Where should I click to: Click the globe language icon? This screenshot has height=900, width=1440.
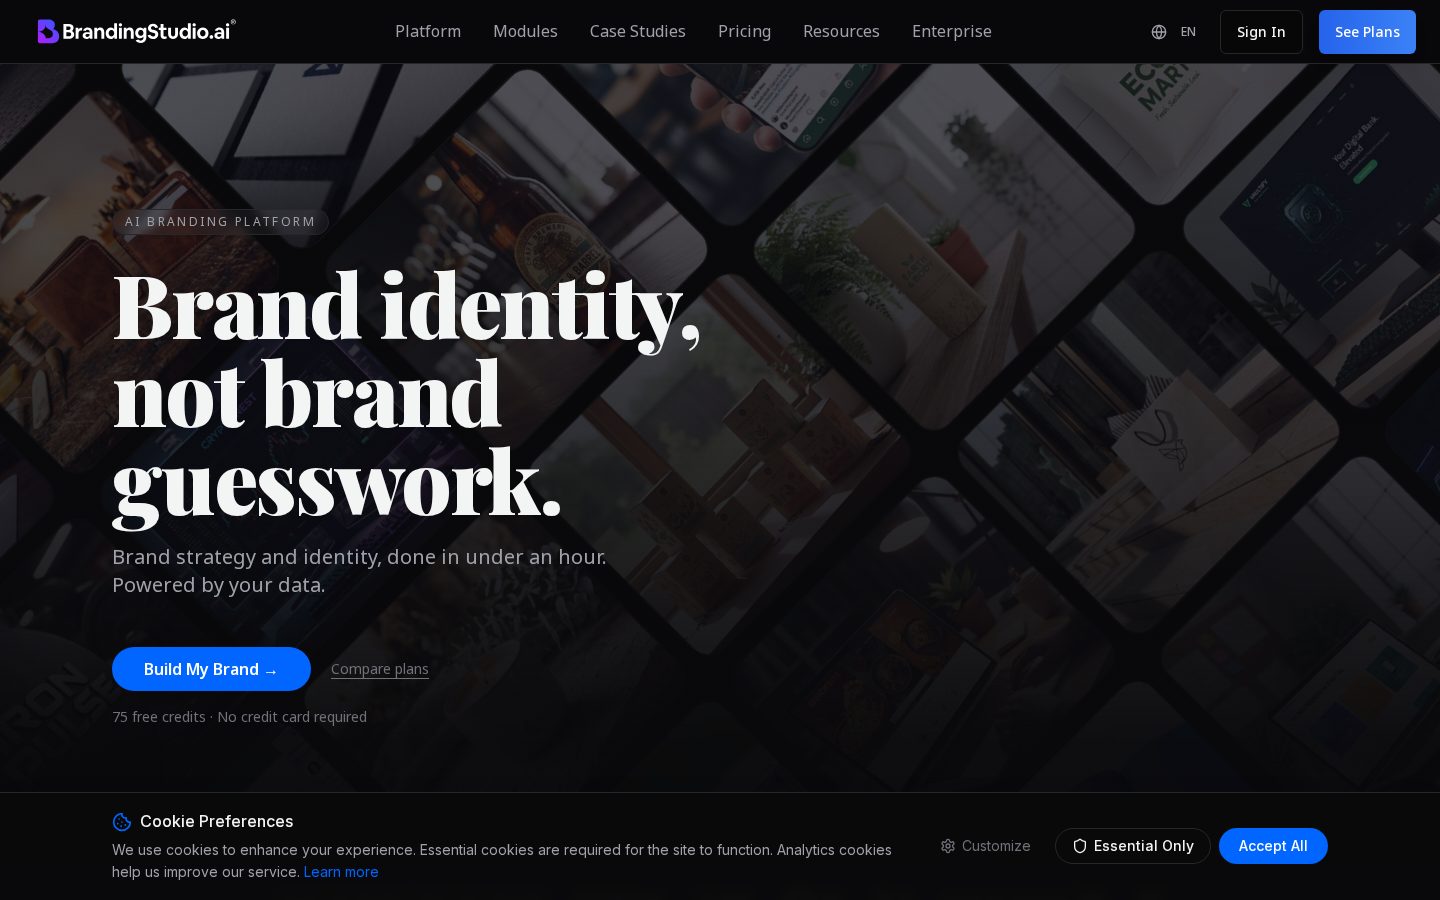click(x=1159, y=32)
